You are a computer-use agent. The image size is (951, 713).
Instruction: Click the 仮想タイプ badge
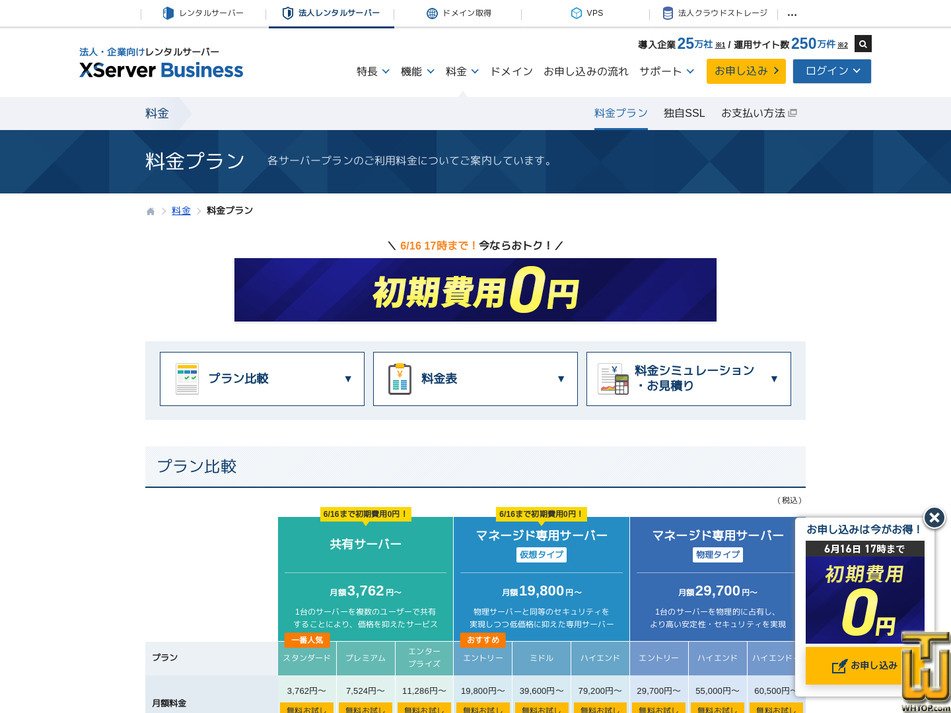click(x=542, y=555)
